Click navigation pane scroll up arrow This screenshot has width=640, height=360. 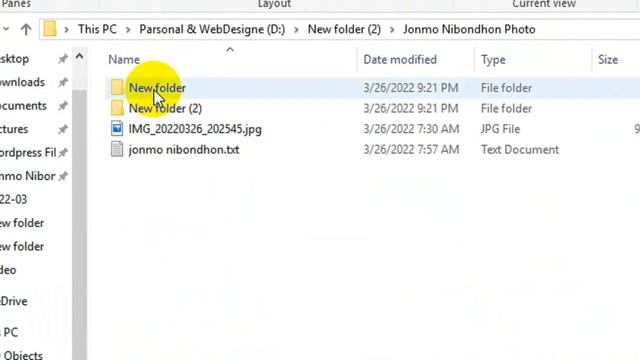tap(79, 56)
